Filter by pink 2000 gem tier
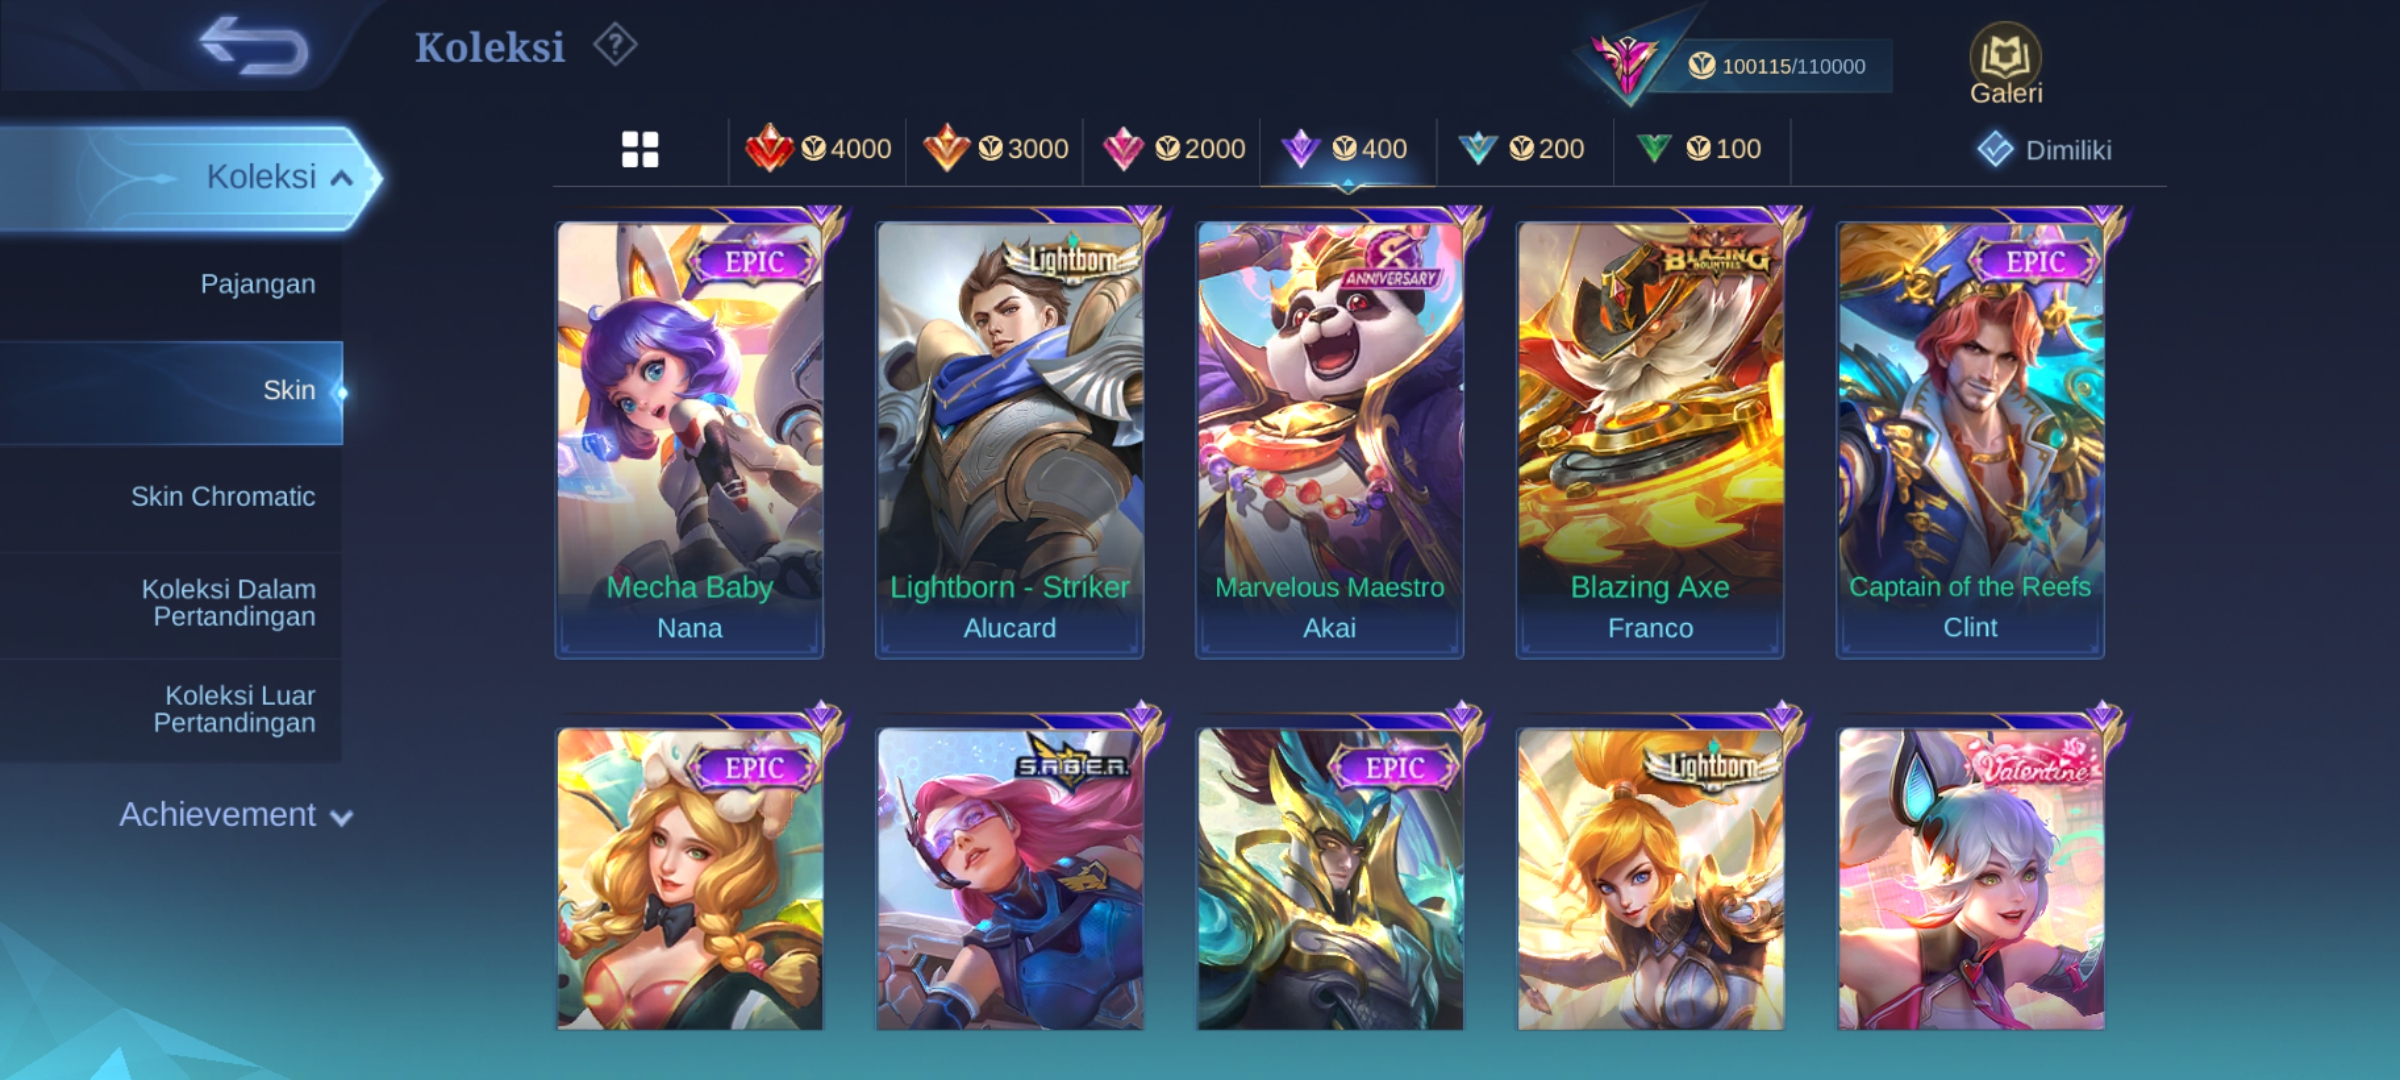The width and height of the screenshot is (2400, 1080). coord(1172,149)
